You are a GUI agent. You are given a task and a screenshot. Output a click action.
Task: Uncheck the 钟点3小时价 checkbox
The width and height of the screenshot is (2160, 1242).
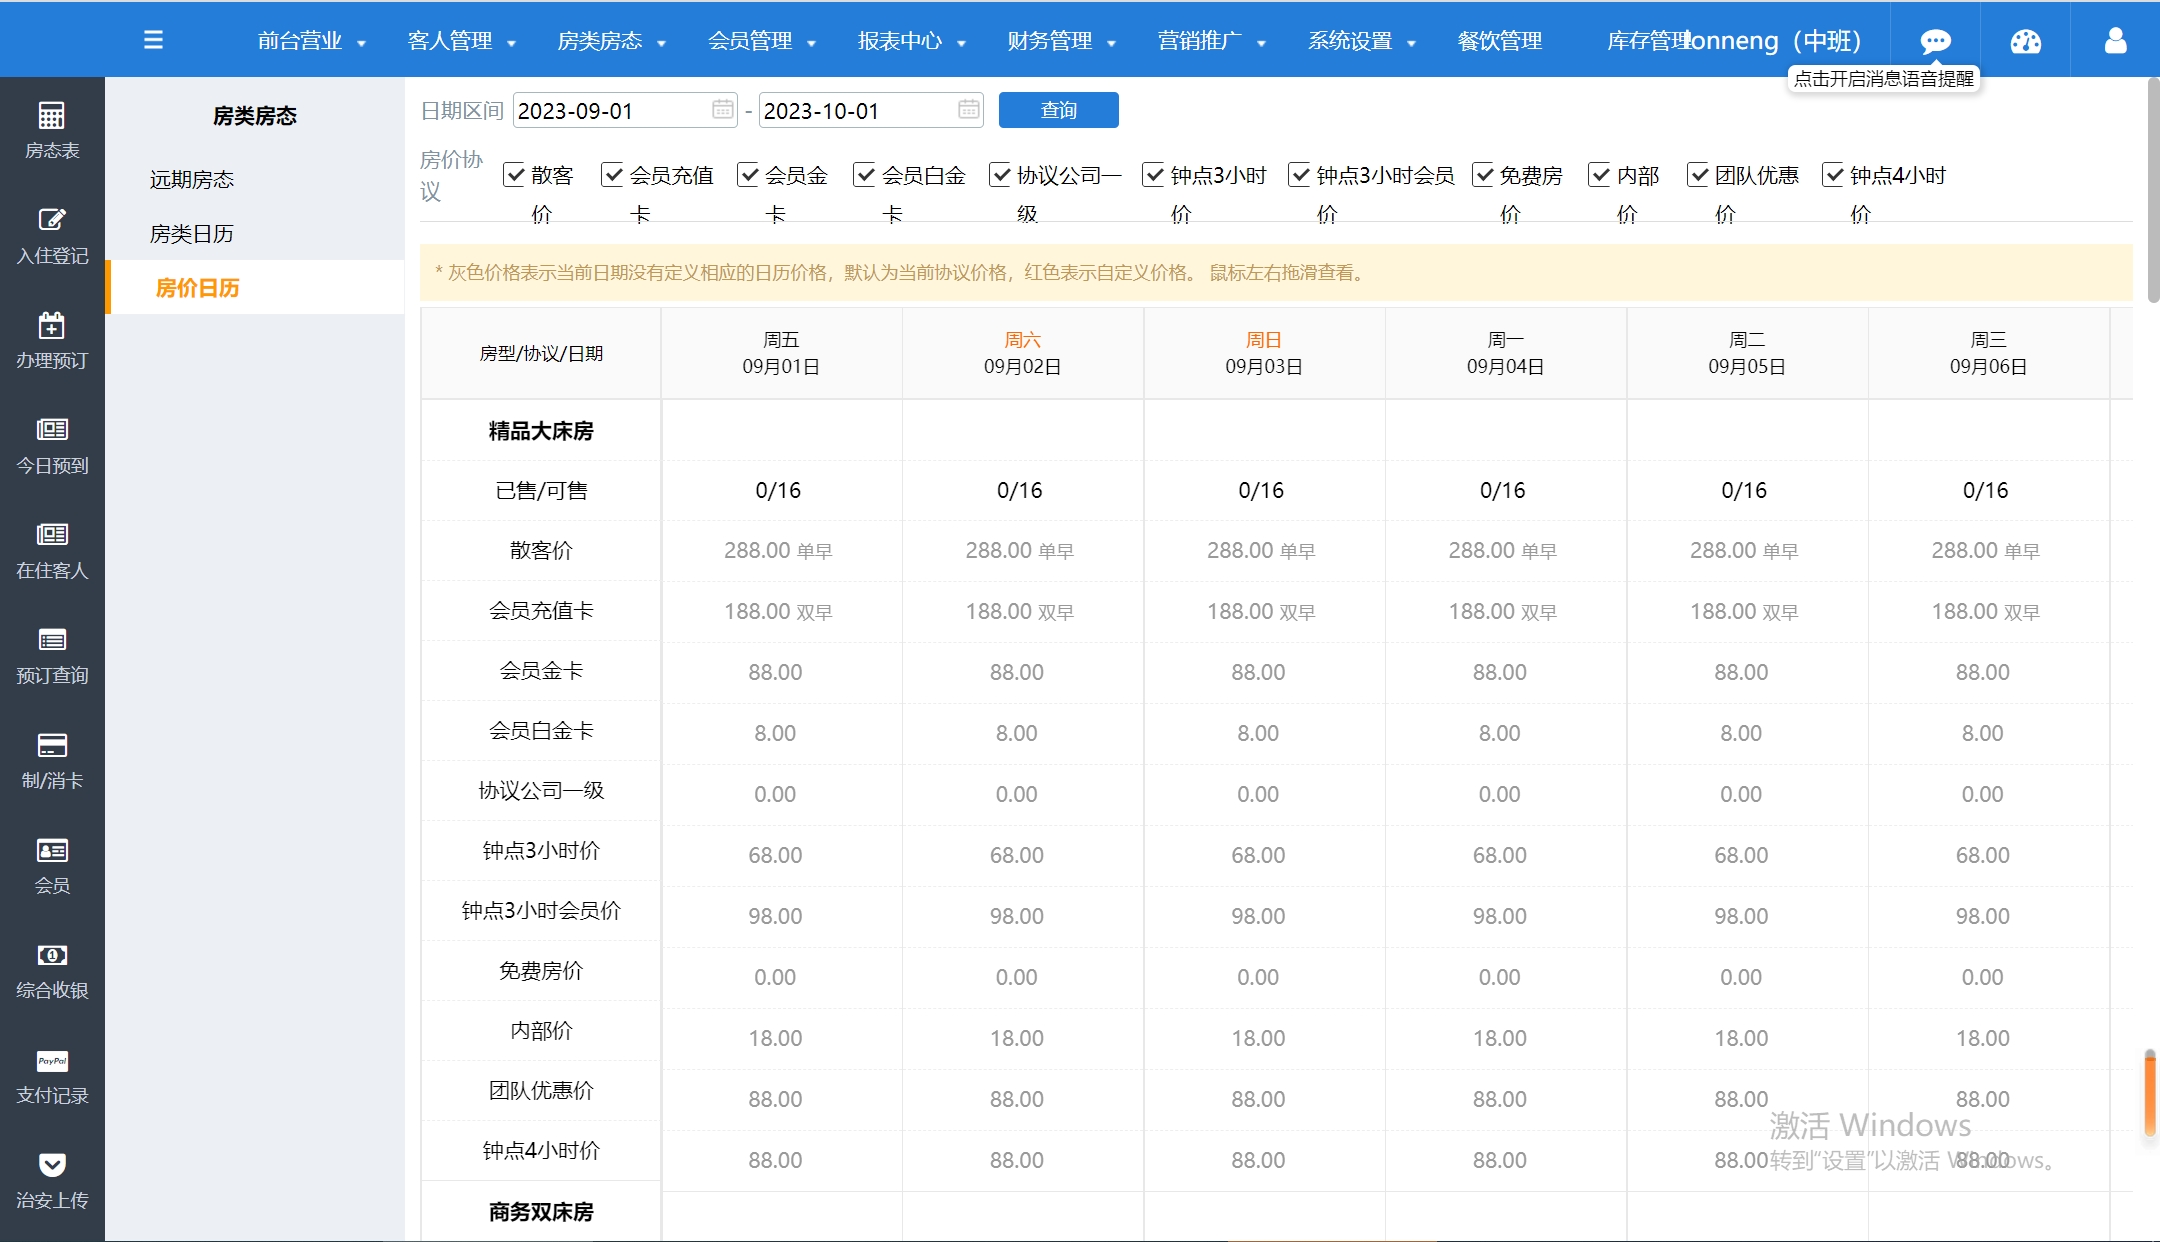pos(1153,175)
